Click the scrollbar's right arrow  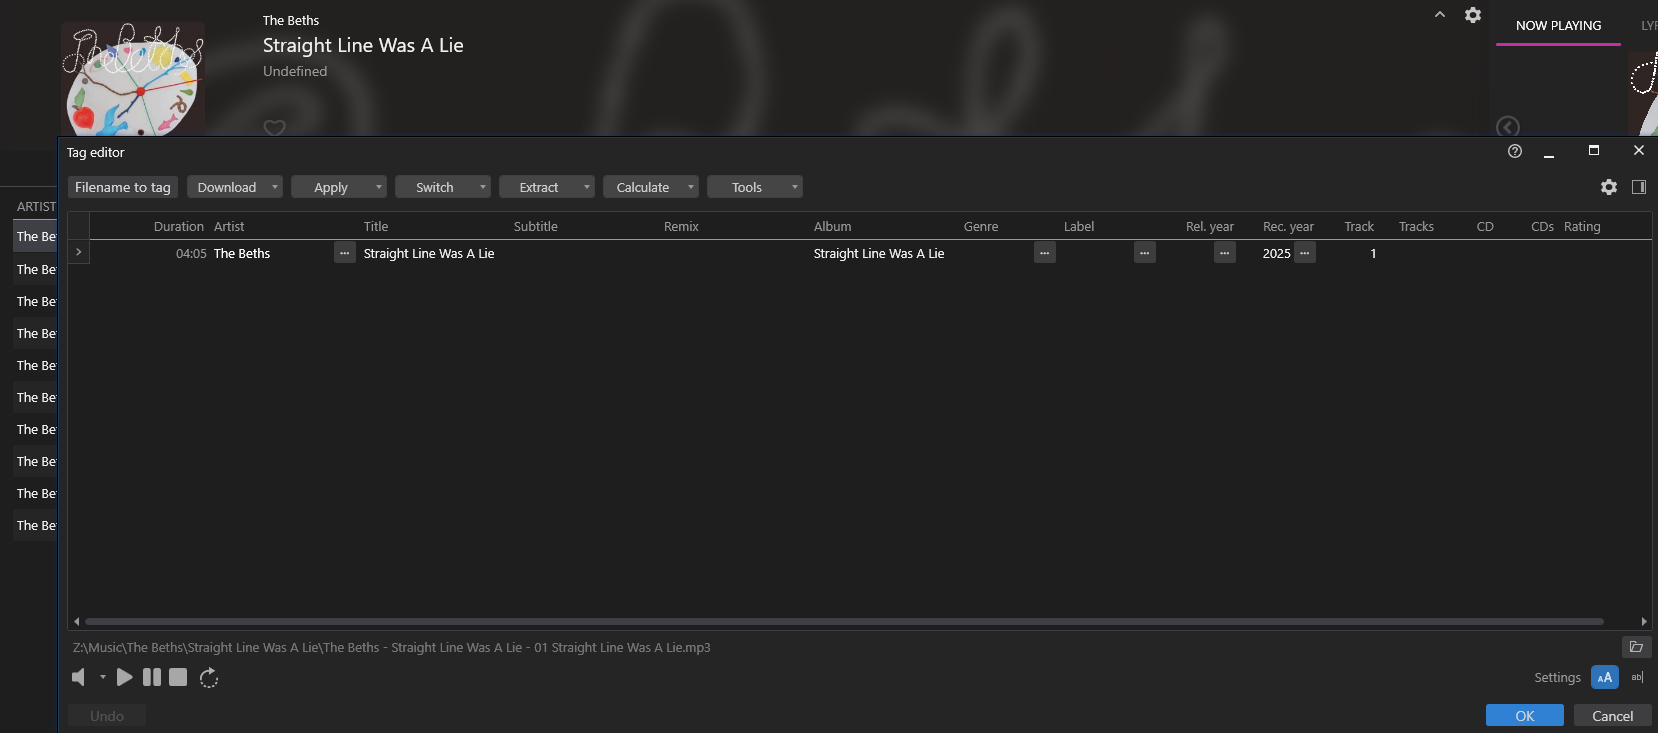1644,621
